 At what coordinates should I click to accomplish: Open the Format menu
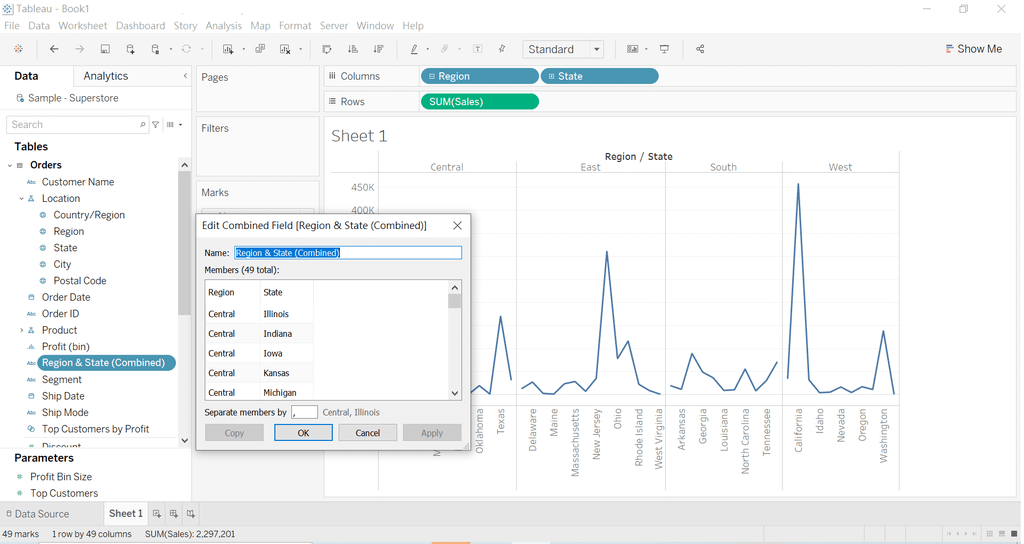[x=295, y=25]
